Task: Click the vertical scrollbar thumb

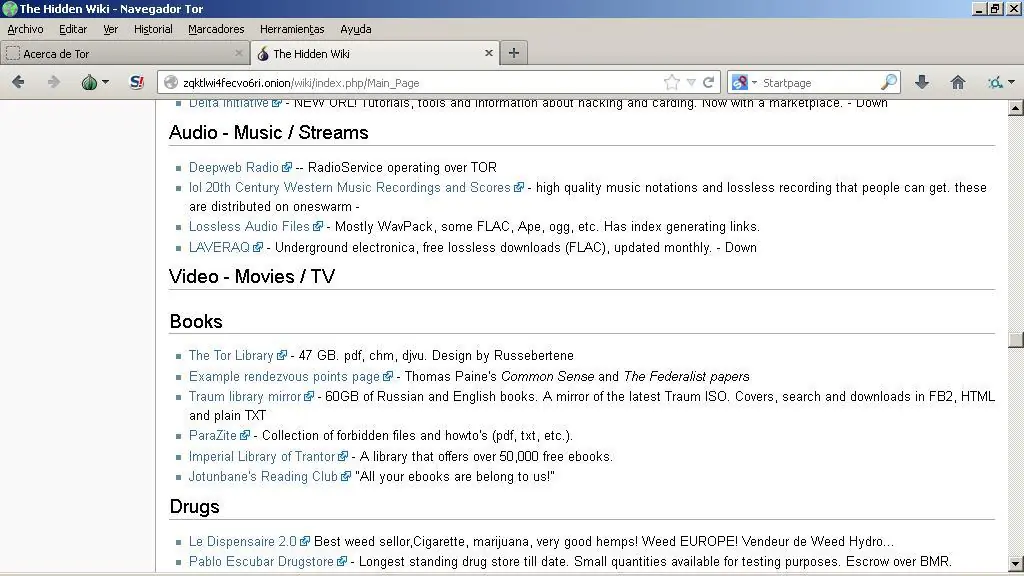Action: pyautogui.click(x=1016, y=340)
